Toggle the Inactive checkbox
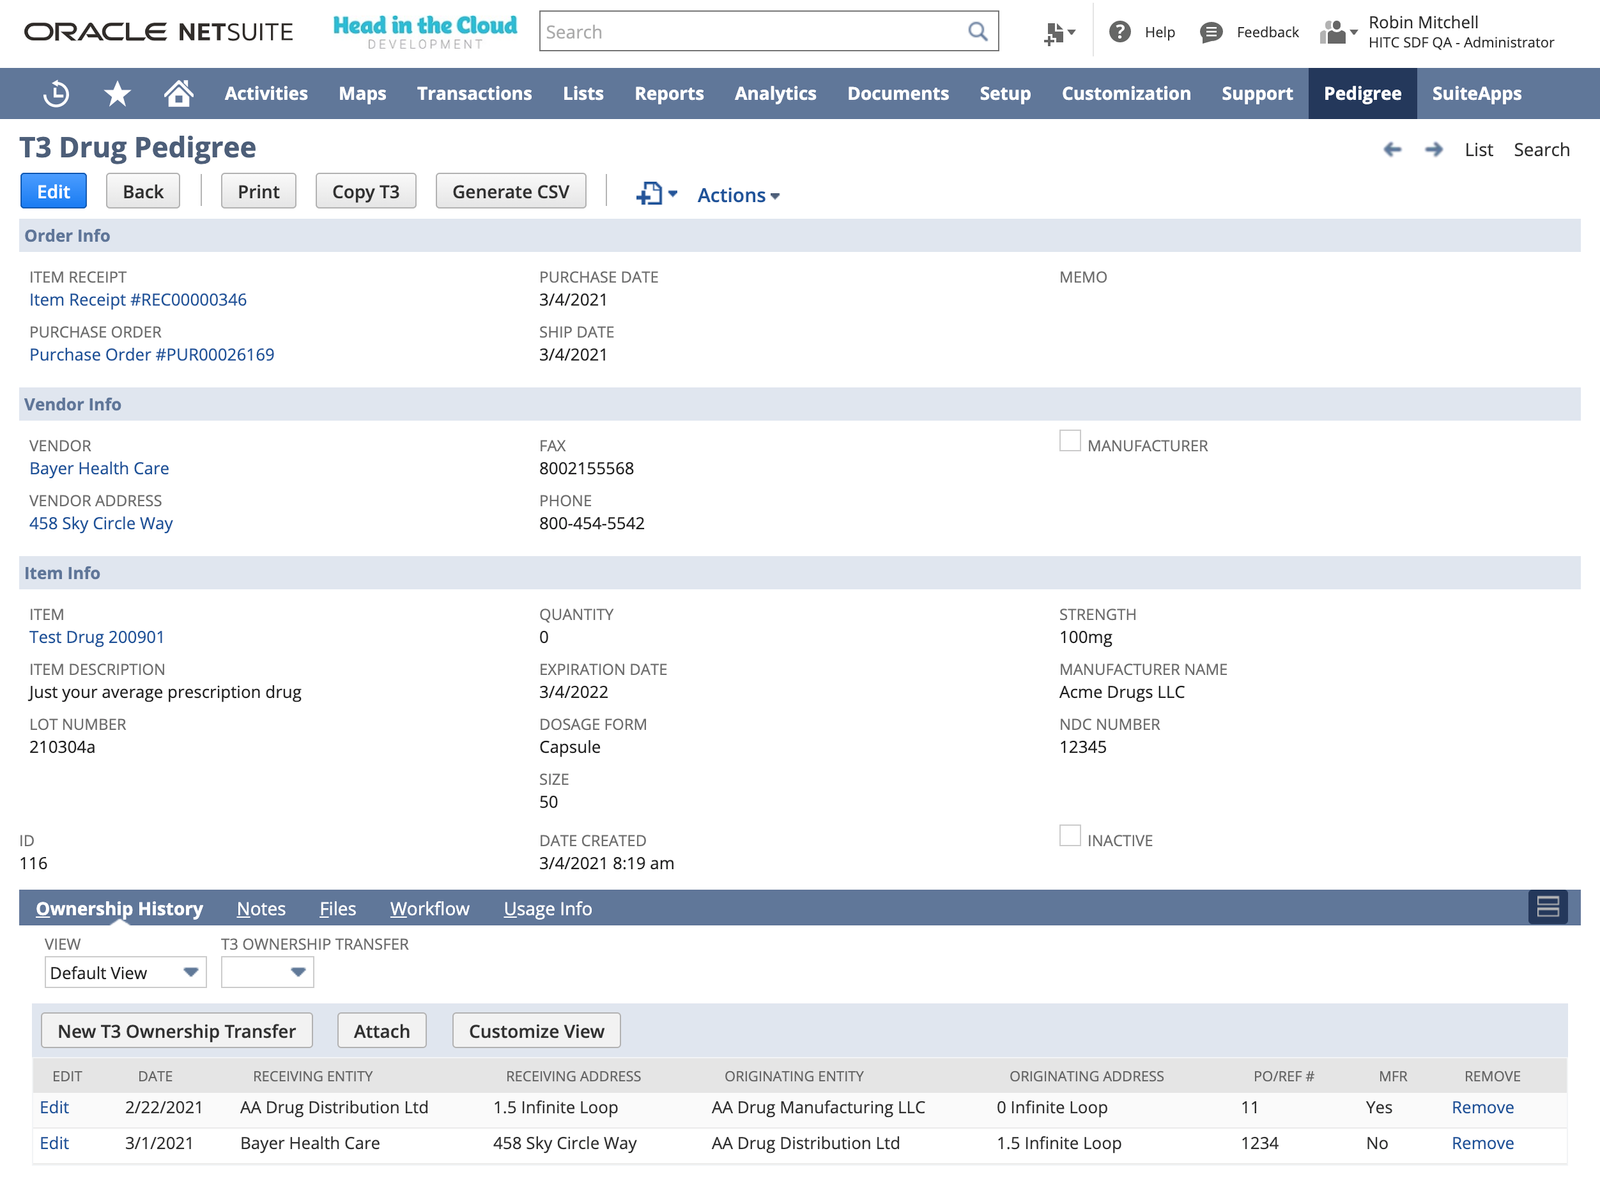The image size is (1600, 1194). (1070, 836)
